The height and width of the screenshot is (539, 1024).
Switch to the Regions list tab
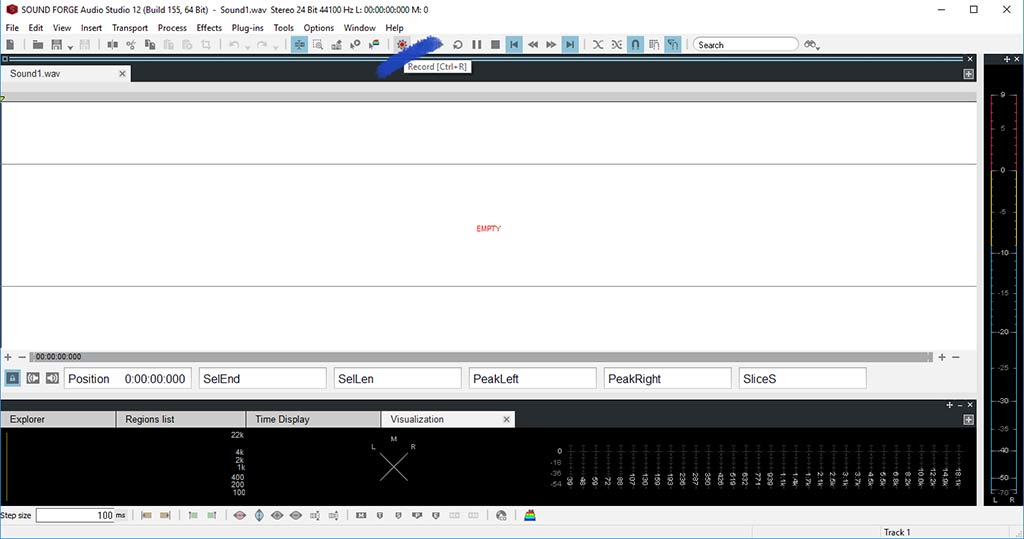tap(181, 419)
